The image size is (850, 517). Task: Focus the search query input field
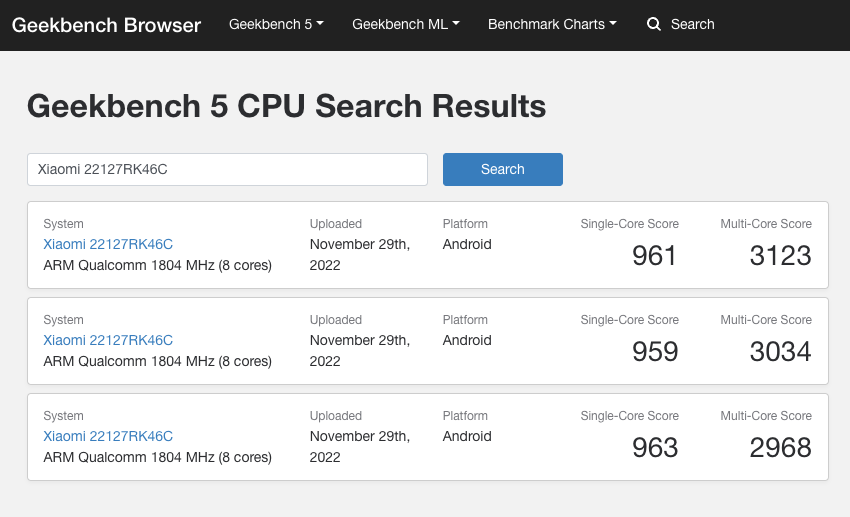point(228,170)
